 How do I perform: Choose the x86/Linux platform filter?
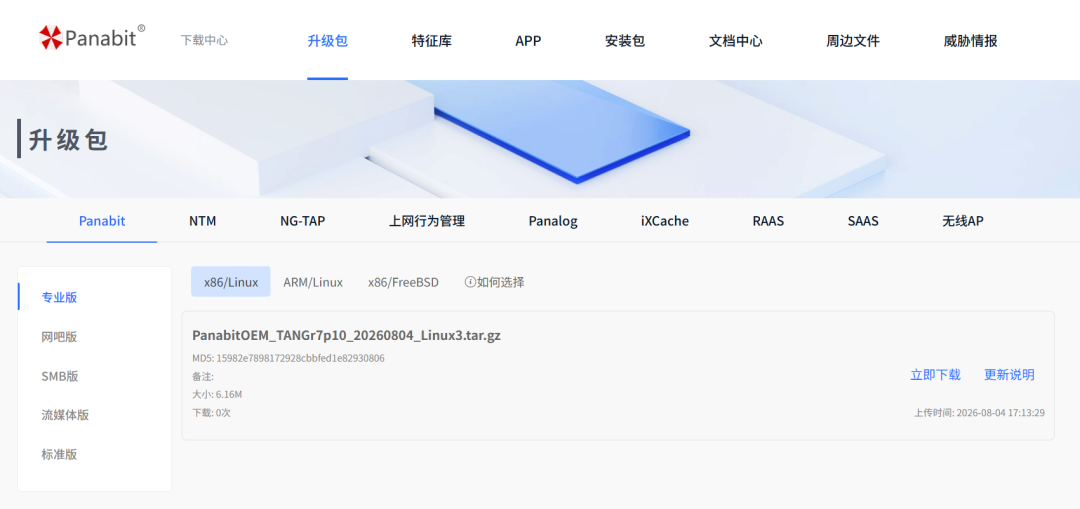231,282
